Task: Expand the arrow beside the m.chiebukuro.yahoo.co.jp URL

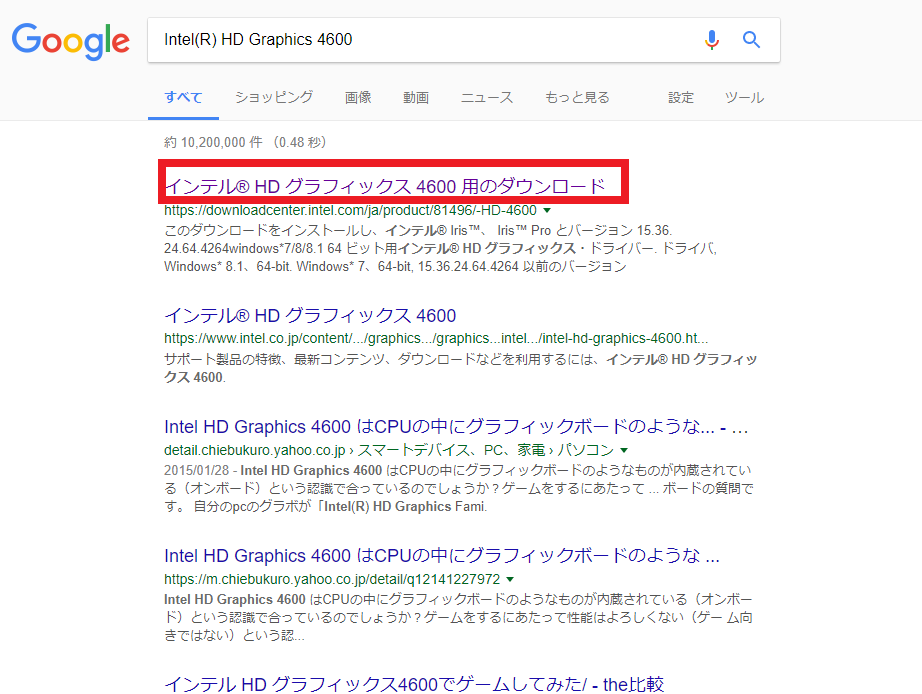Action: point(510,579)
